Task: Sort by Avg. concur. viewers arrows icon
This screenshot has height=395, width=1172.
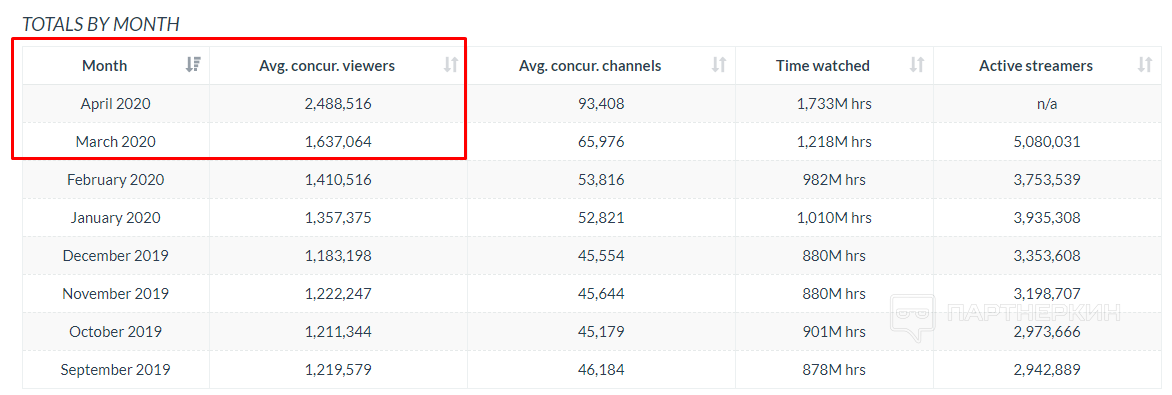Action: (x=451, y=65)
